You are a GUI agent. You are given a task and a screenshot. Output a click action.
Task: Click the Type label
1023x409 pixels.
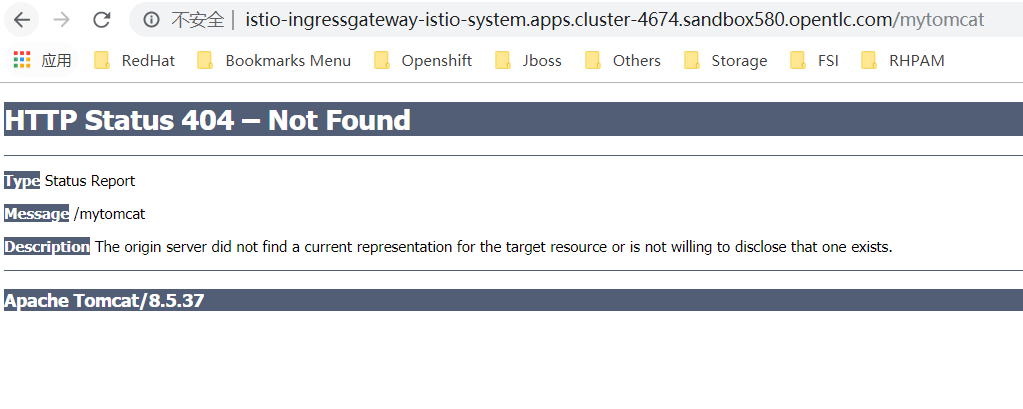[22, 181]
